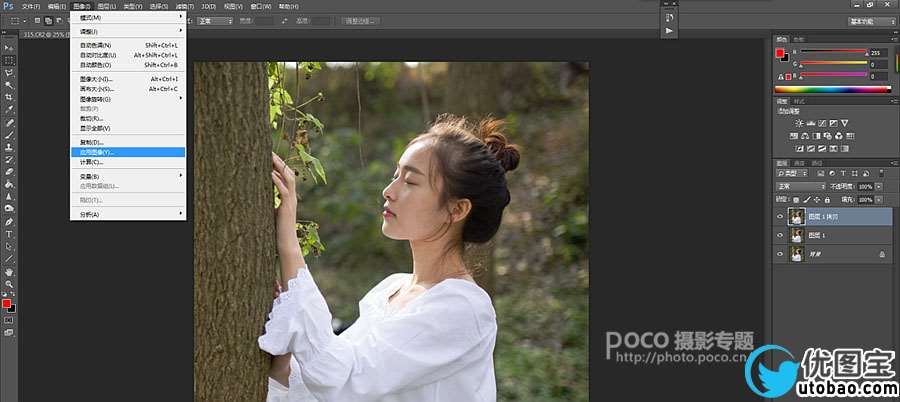
Task: Add a Vibrance adjustment layer
Action: (844, 123)
